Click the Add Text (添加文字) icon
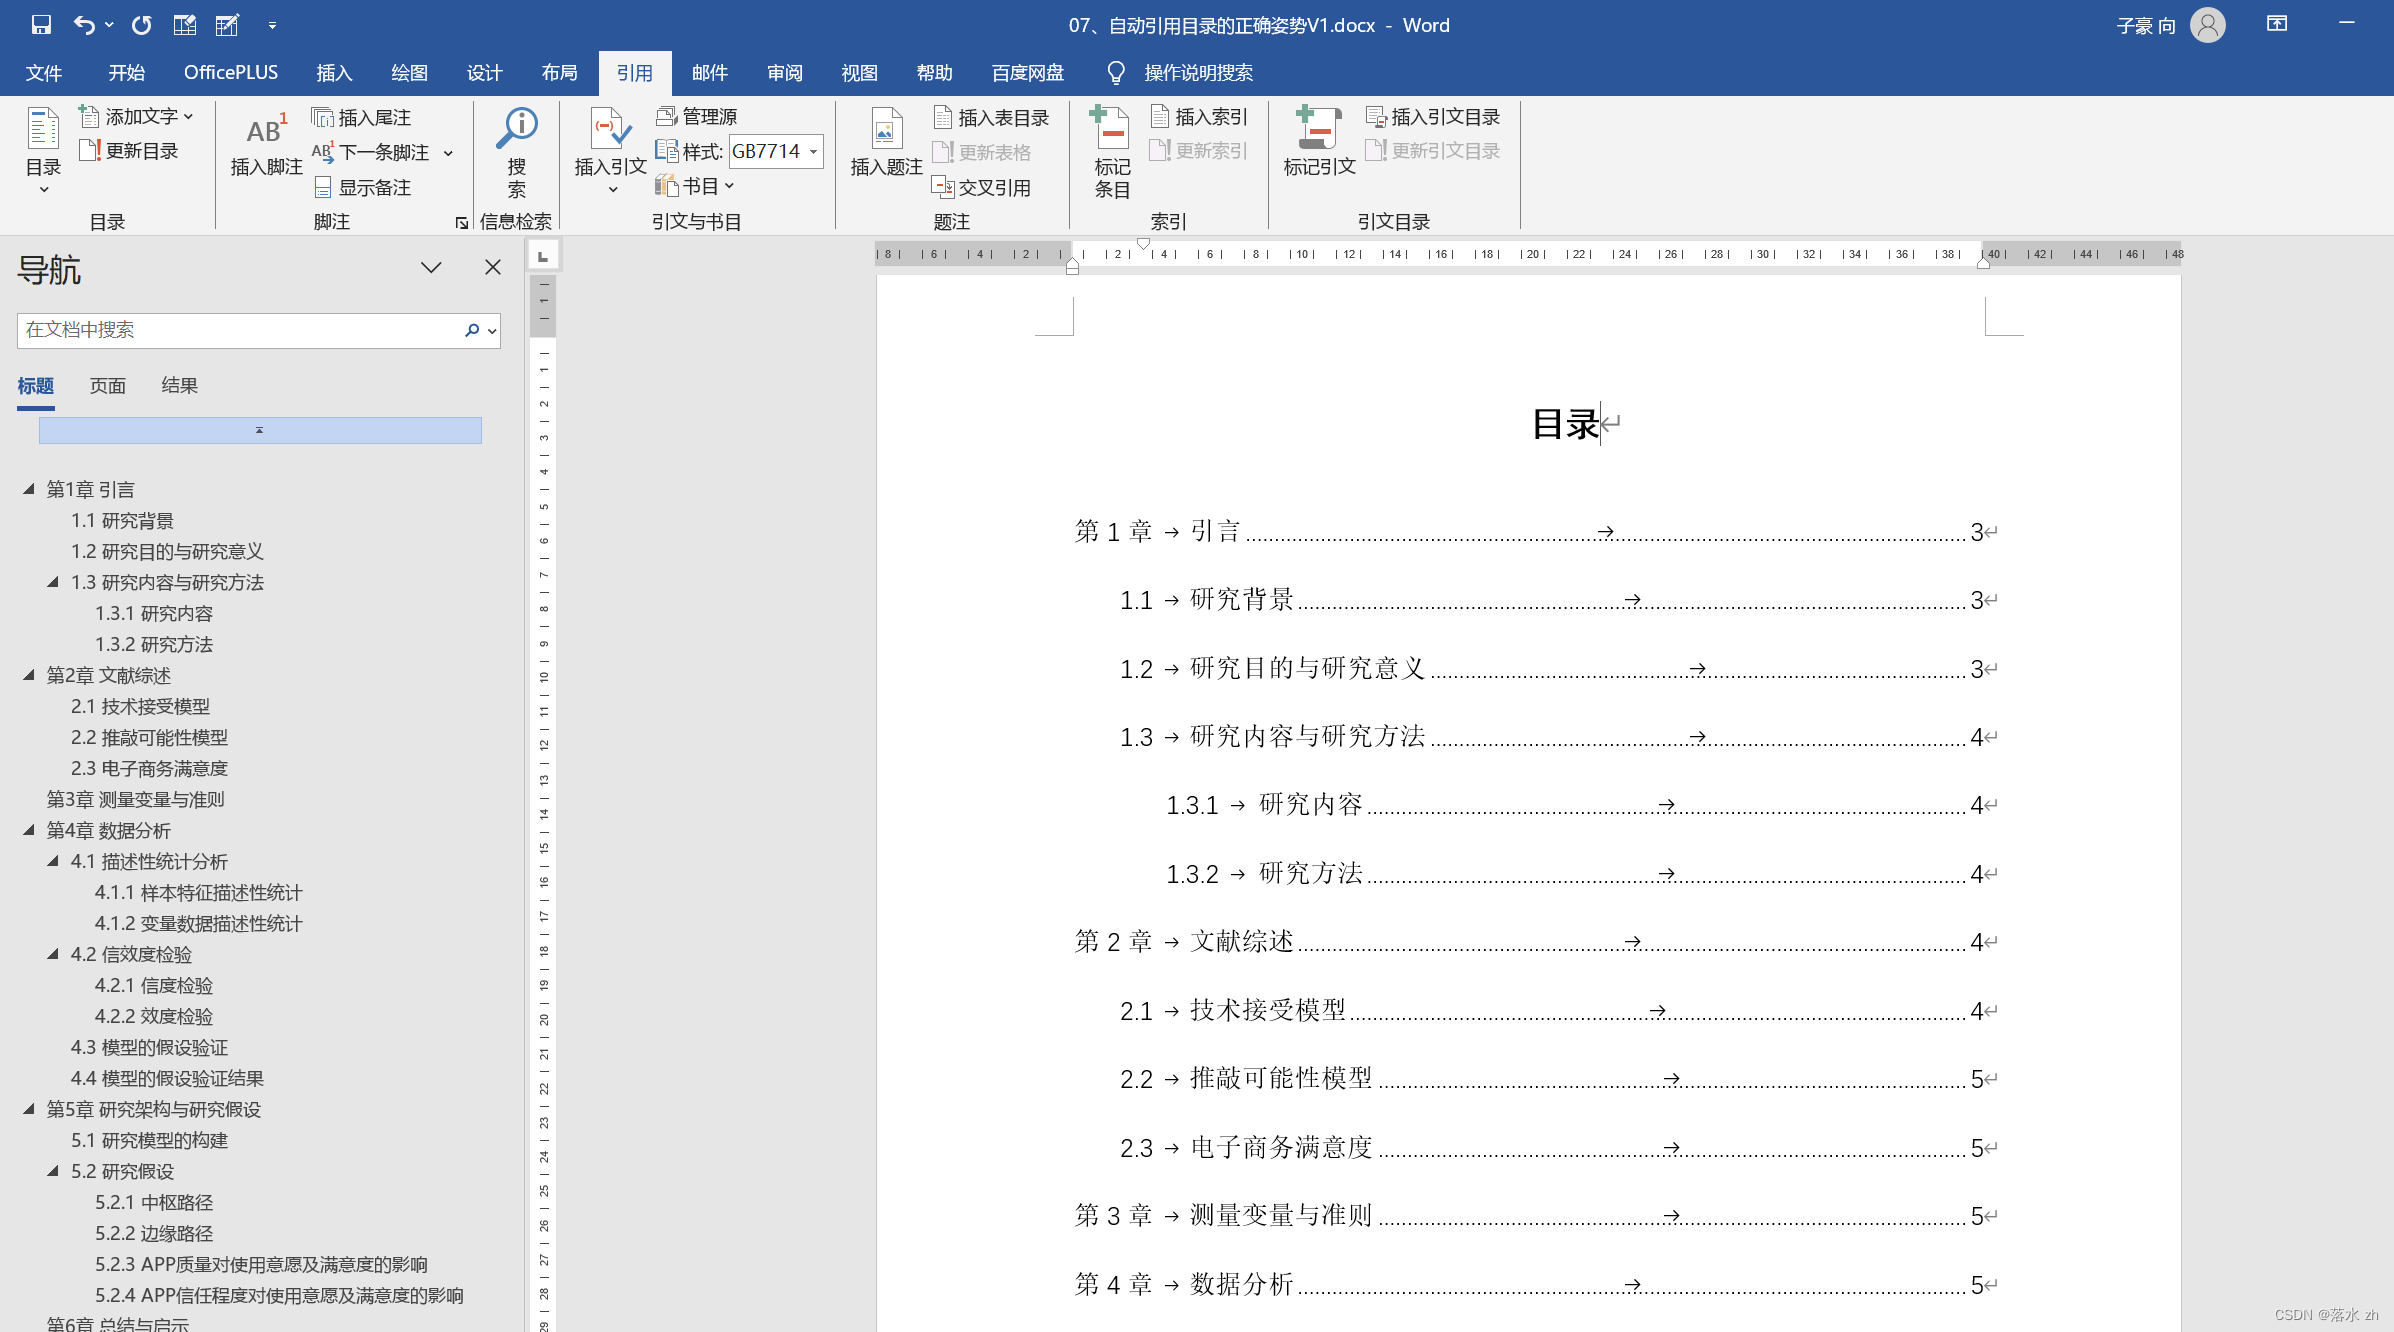The image size is (2394, 1332). 90,117
